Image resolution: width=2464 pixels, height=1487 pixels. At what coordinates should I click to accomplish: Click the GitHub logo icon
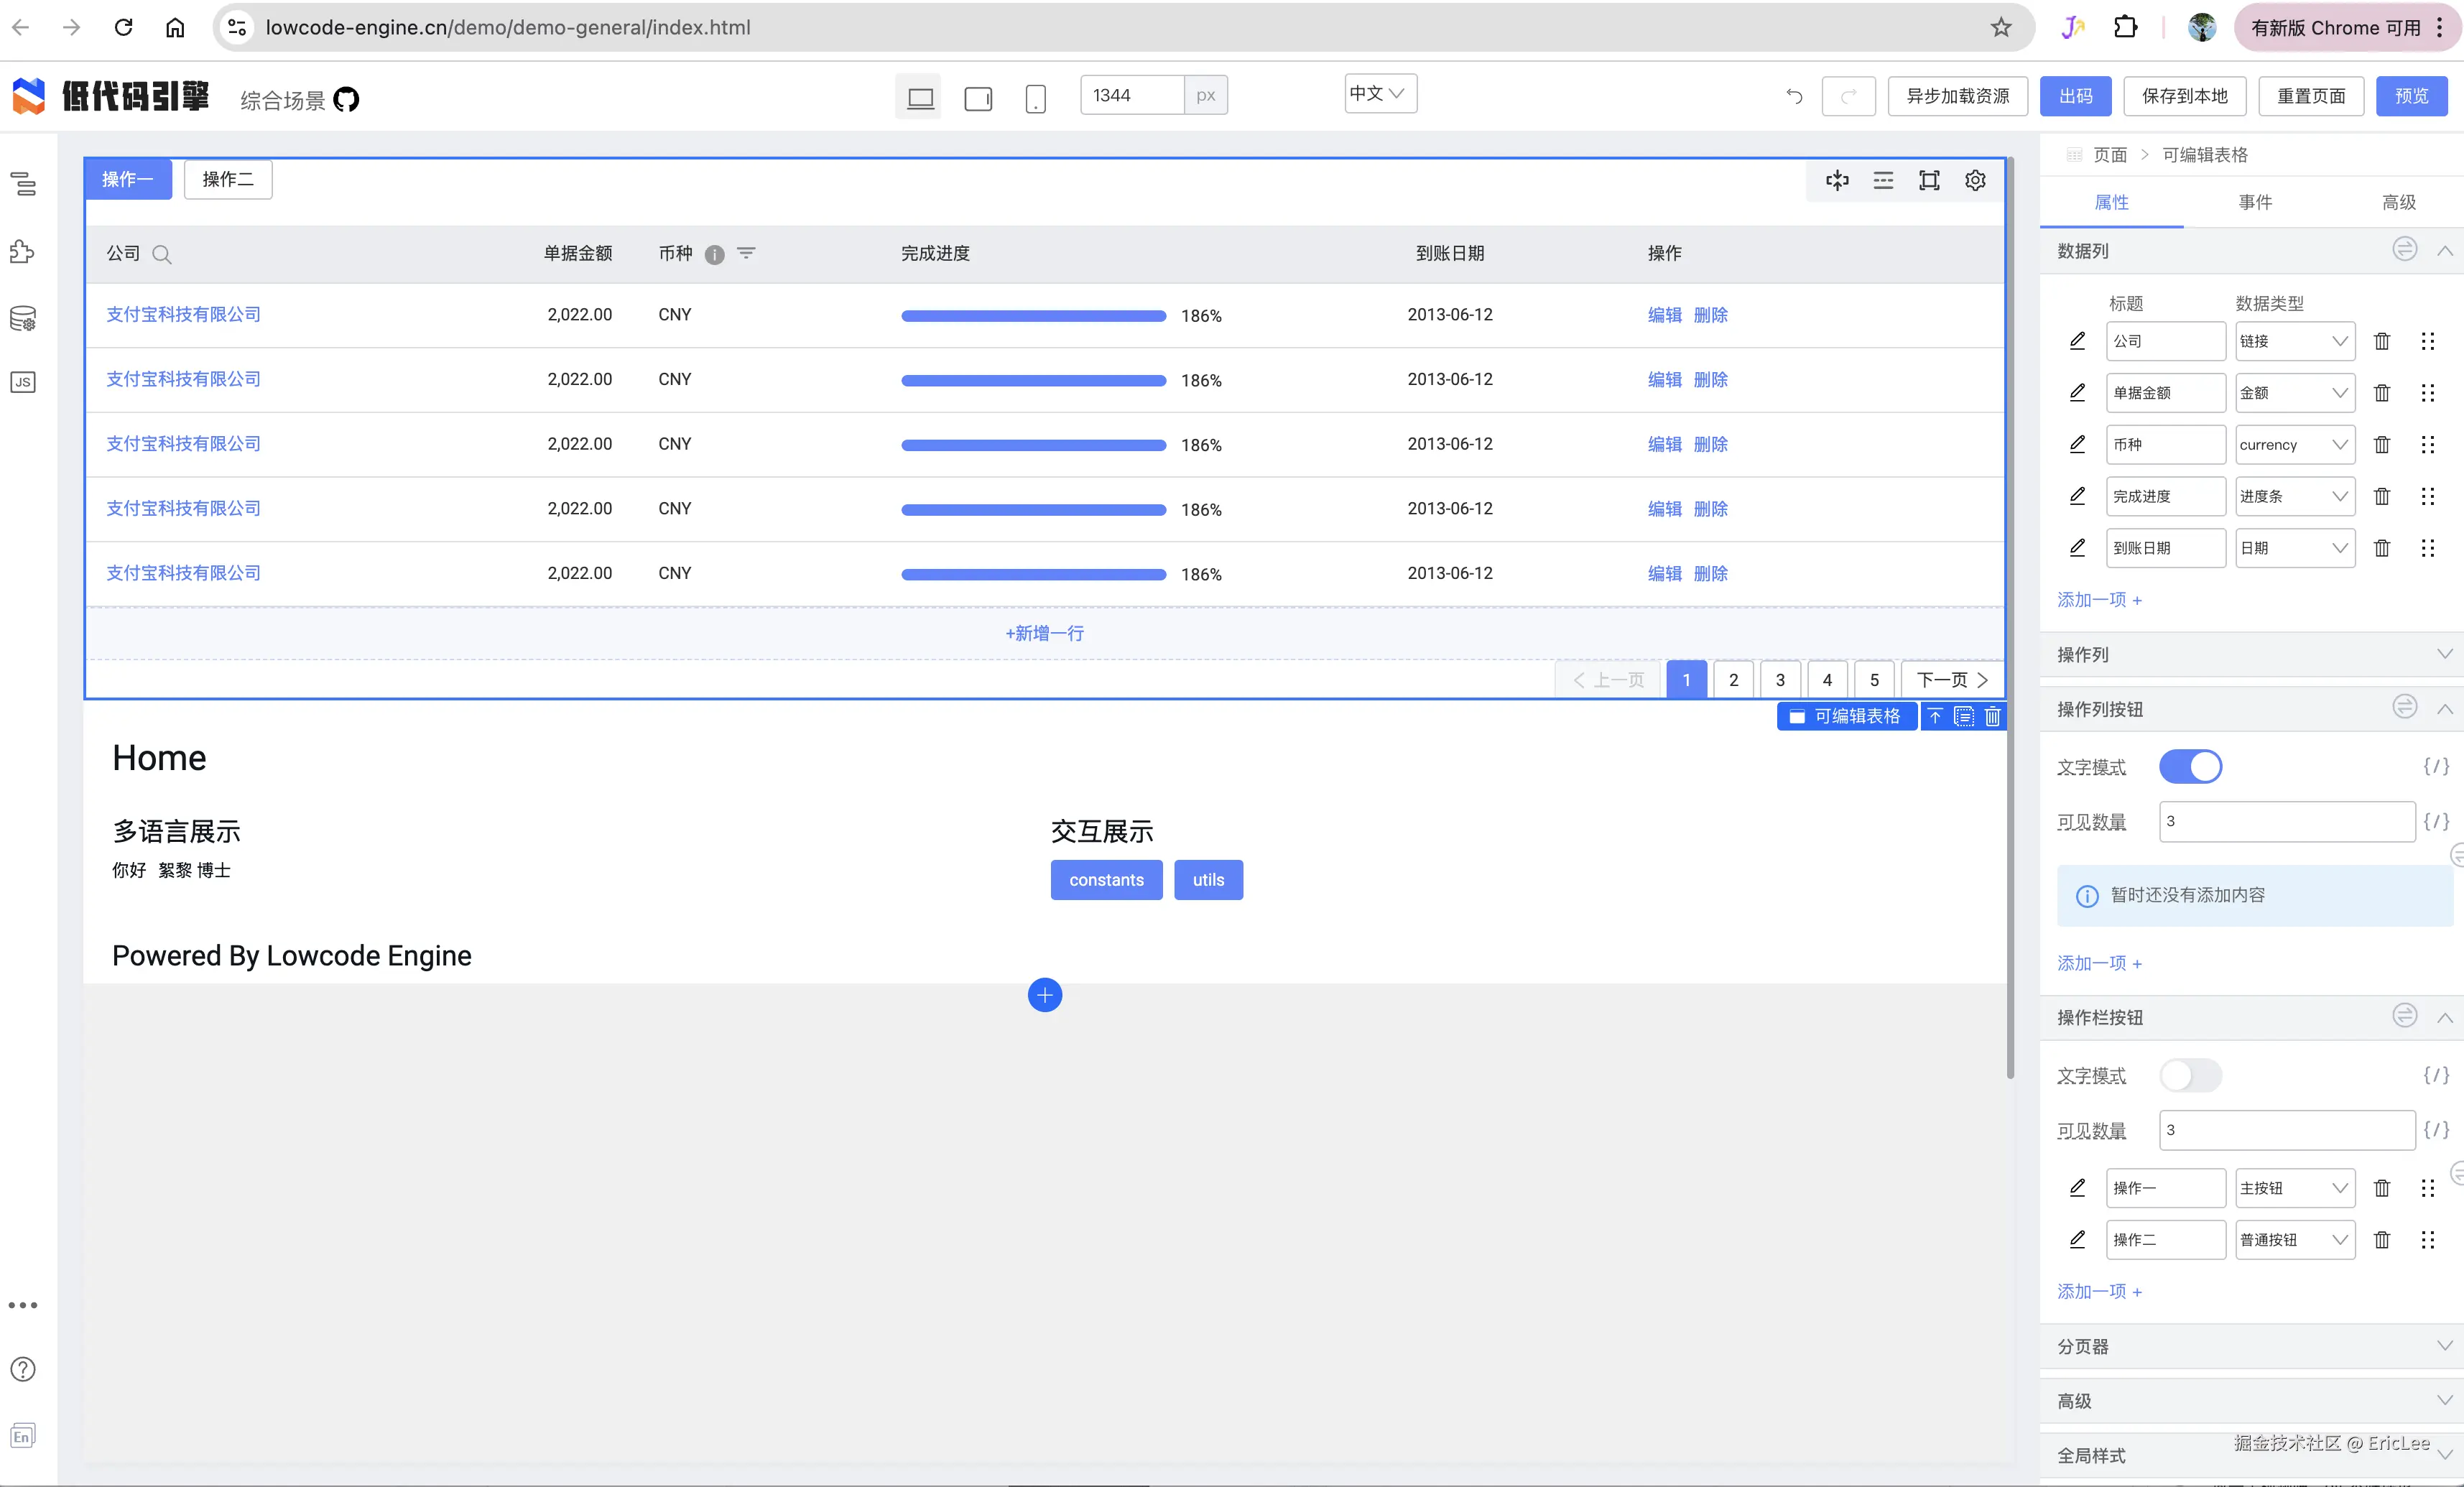click(346, 99)
